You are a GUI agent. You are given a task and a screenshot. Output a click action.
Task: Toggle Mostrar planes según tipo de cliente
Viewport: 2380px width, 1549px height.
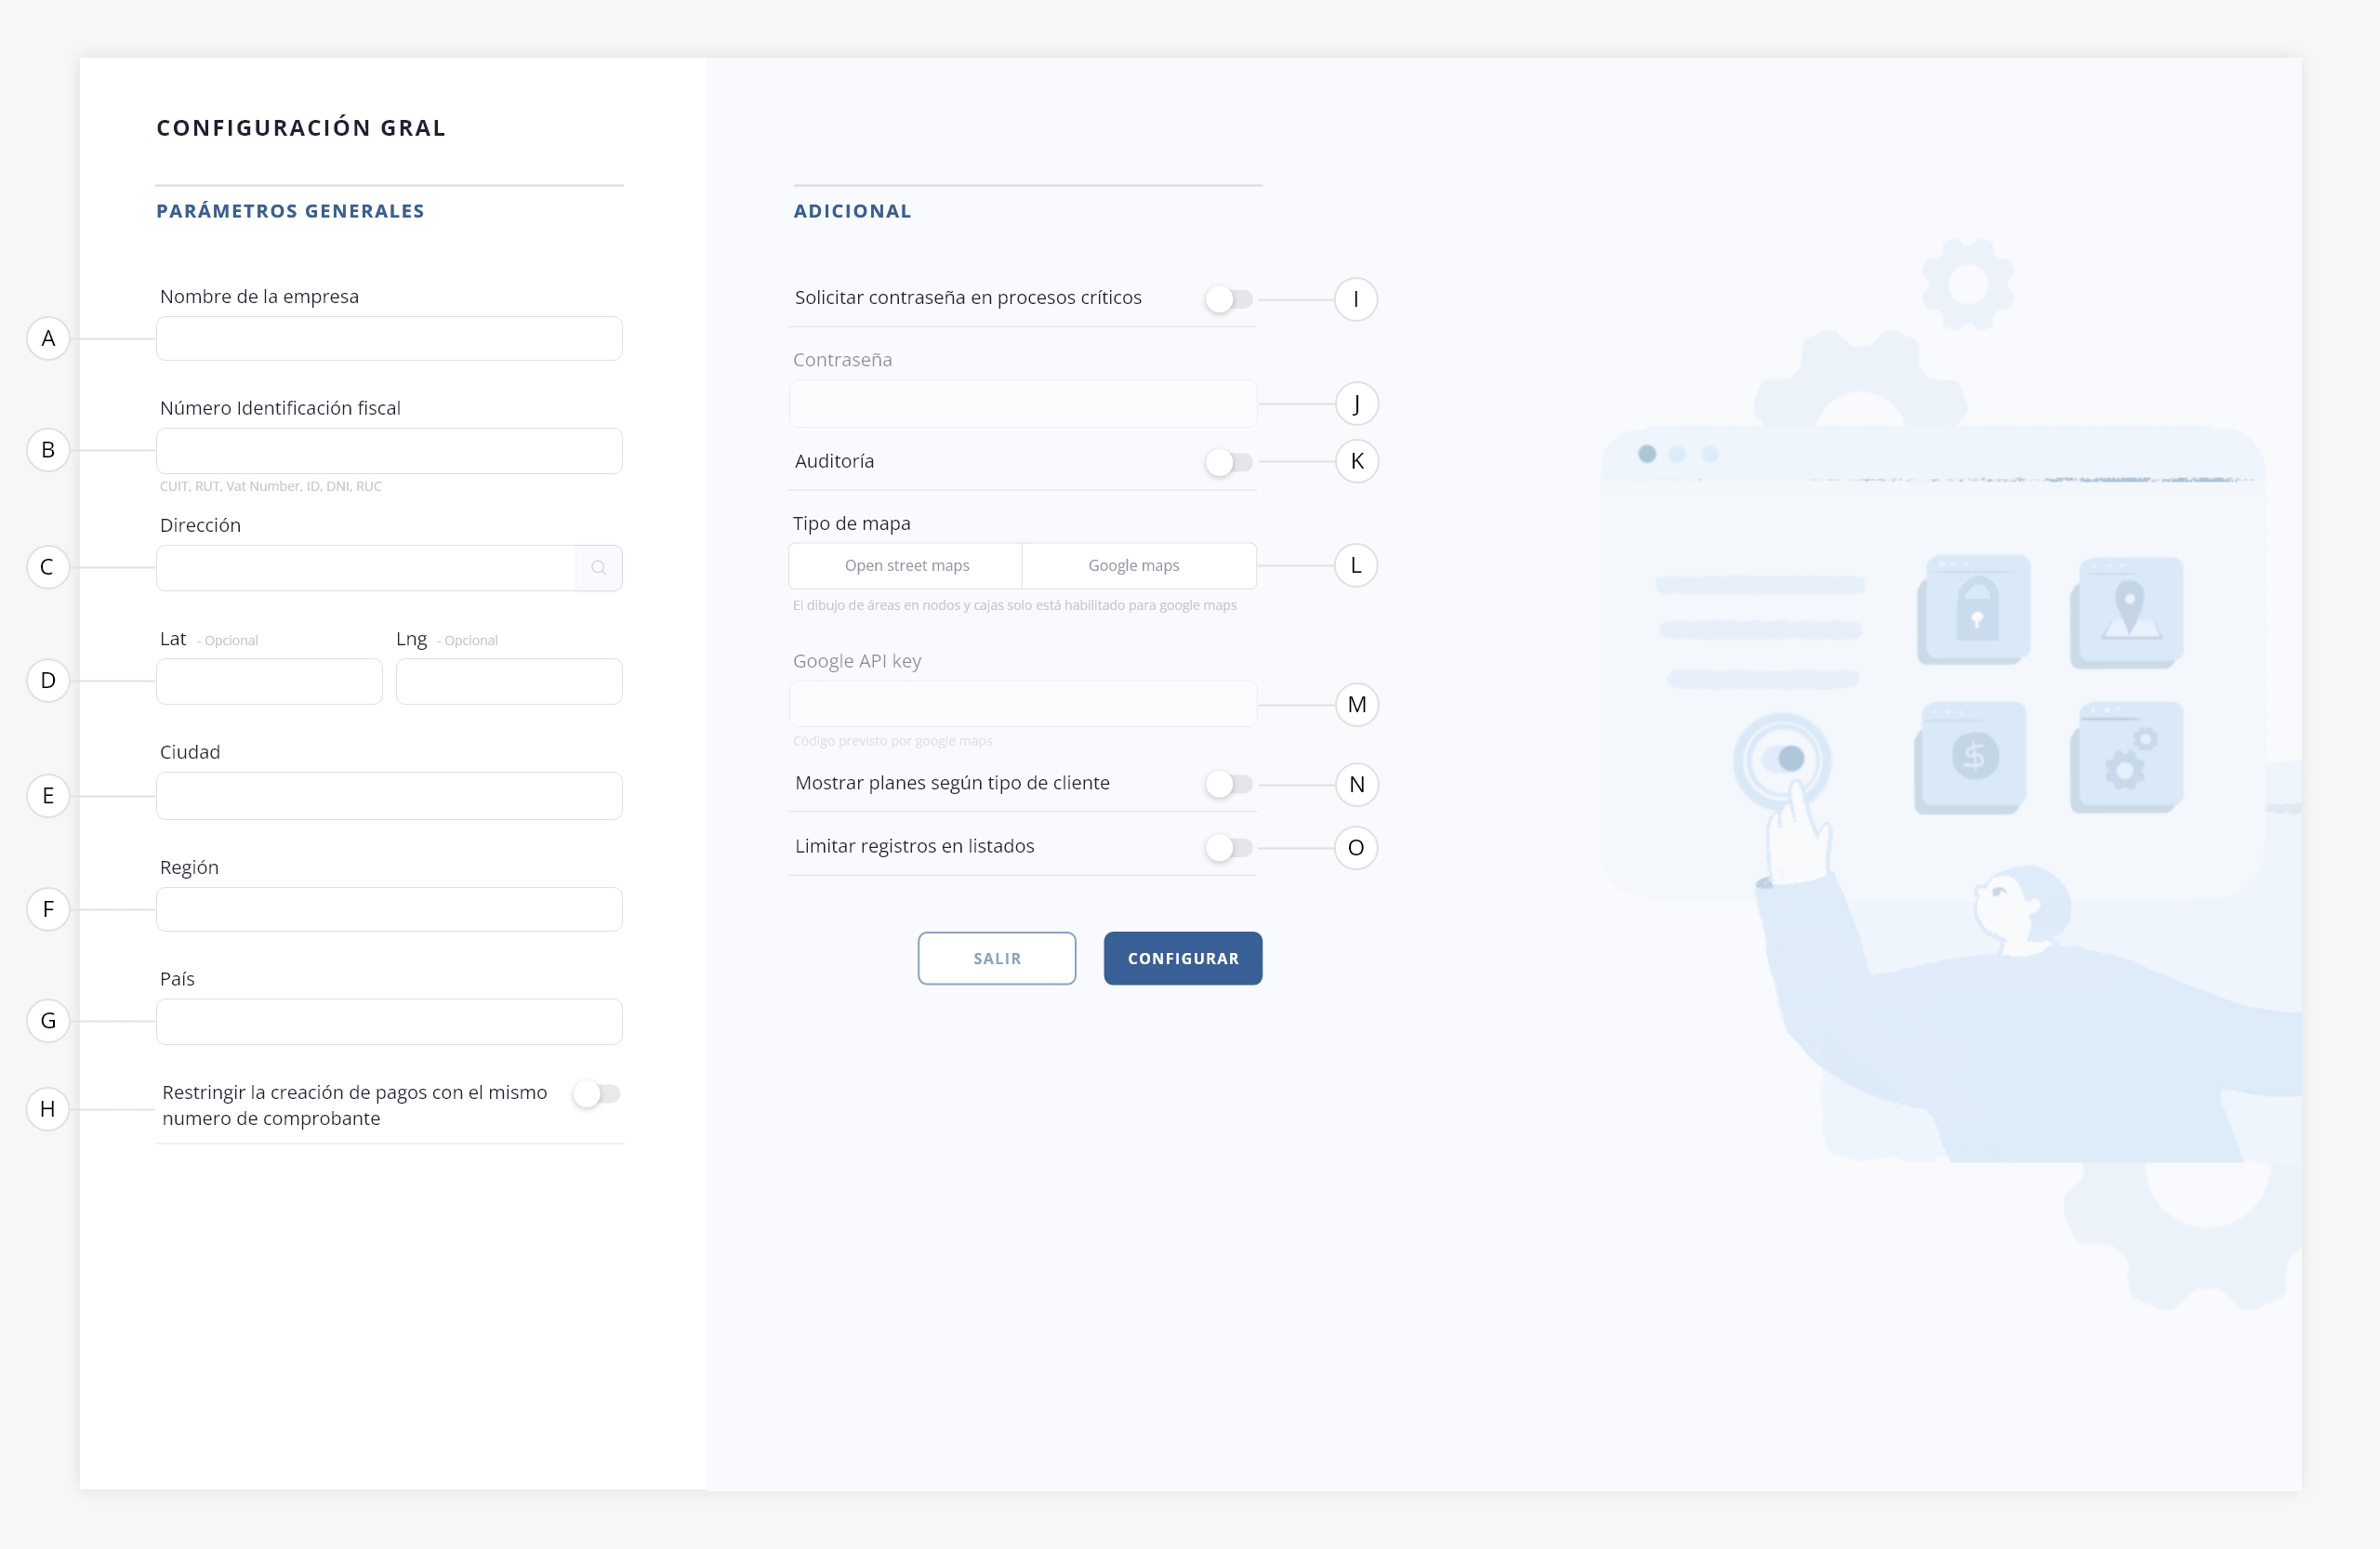point(1228,784)
